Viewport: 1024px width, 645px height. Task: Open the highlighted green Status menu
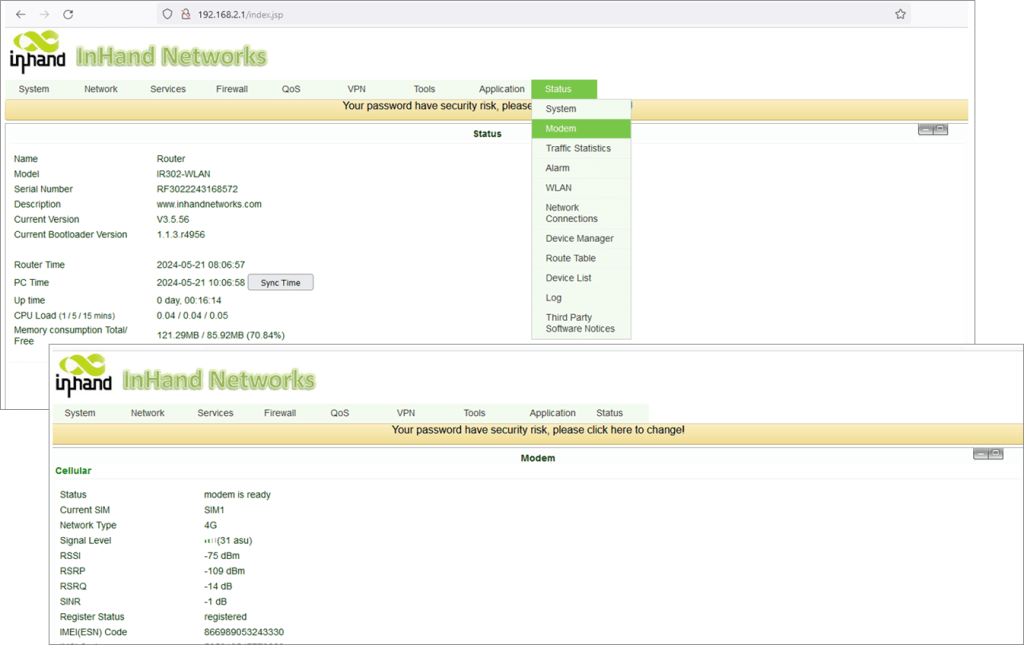pyautogui.click(x=563, y=89)
